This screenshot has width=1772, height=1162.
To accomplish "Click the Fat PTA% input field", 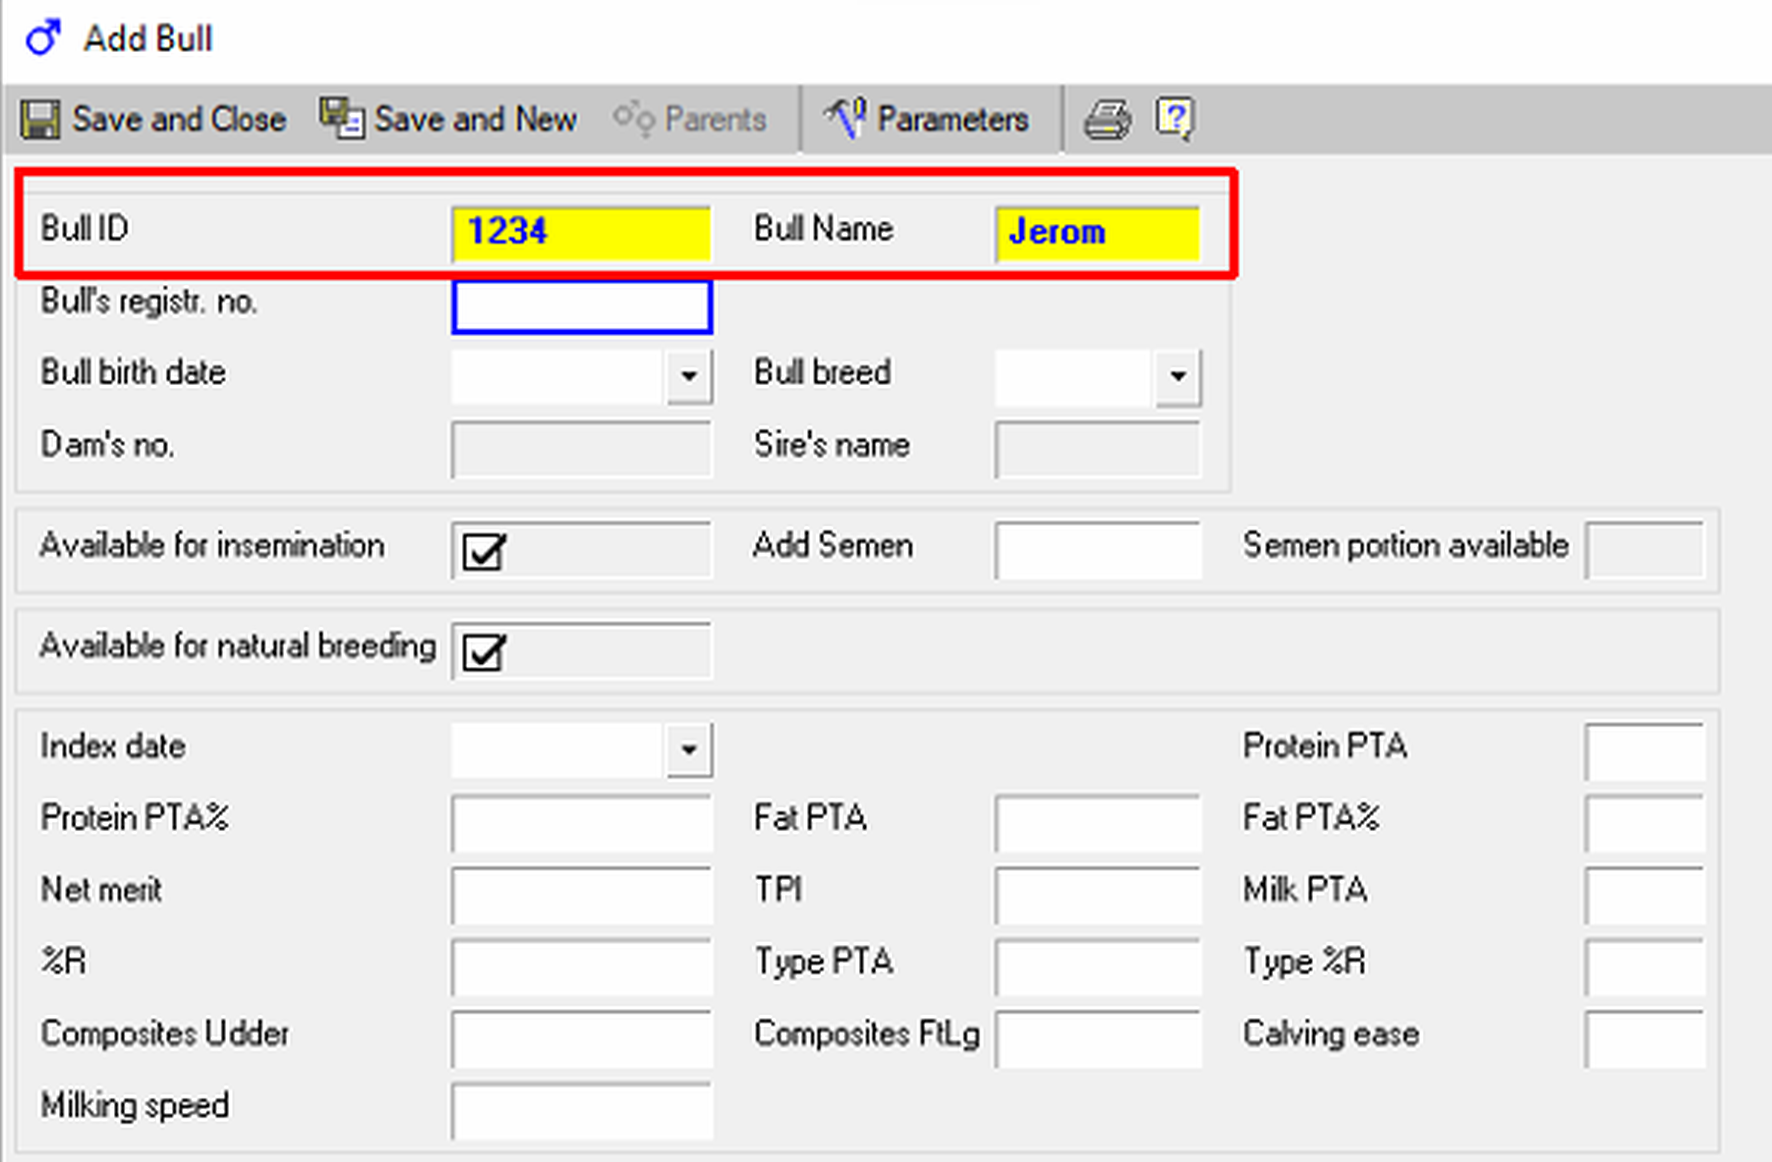I will pos(1645,823).
